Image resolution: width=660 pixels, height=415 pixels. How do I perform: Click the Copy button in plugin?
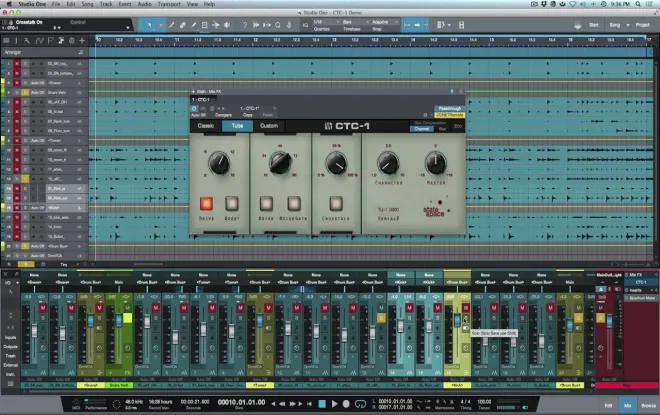pos(248,115)
